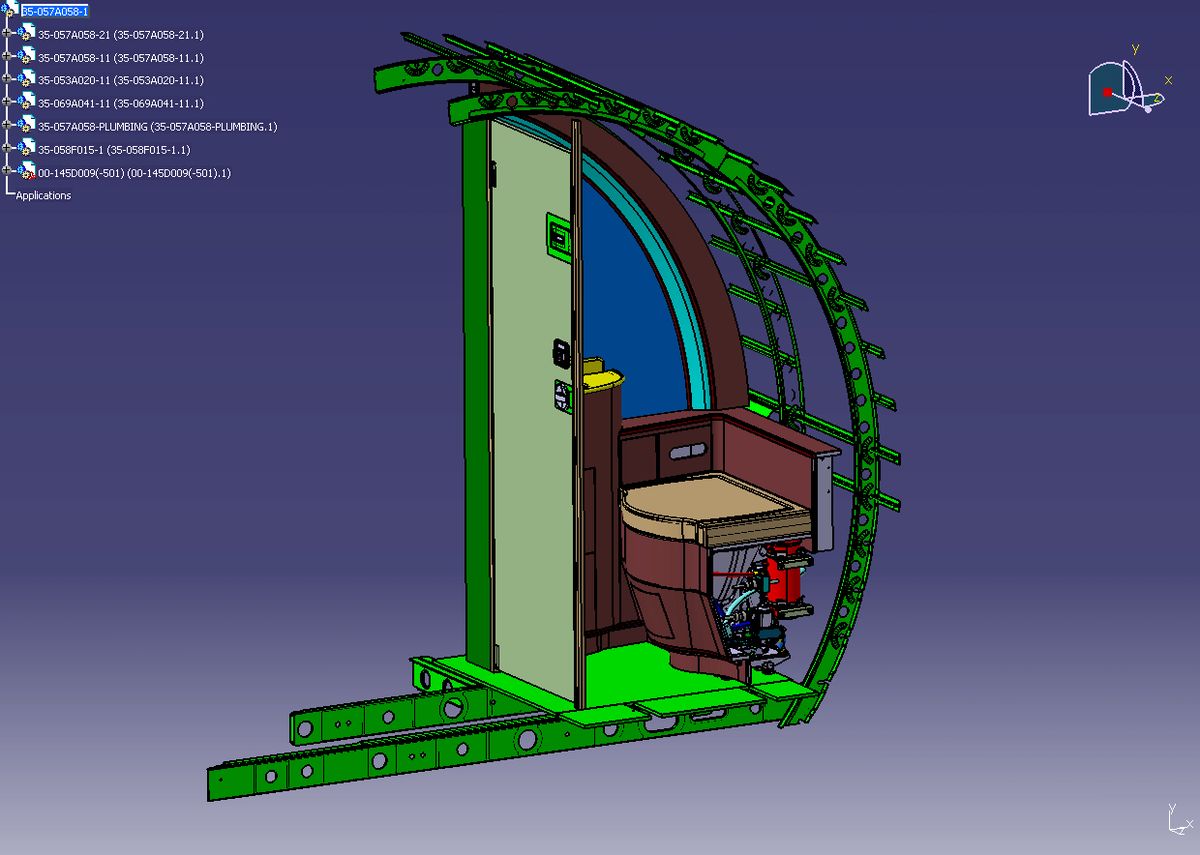Click the red manipulation point on the compass
Screen dimensions: 1200x855
tap(1107, 92)
